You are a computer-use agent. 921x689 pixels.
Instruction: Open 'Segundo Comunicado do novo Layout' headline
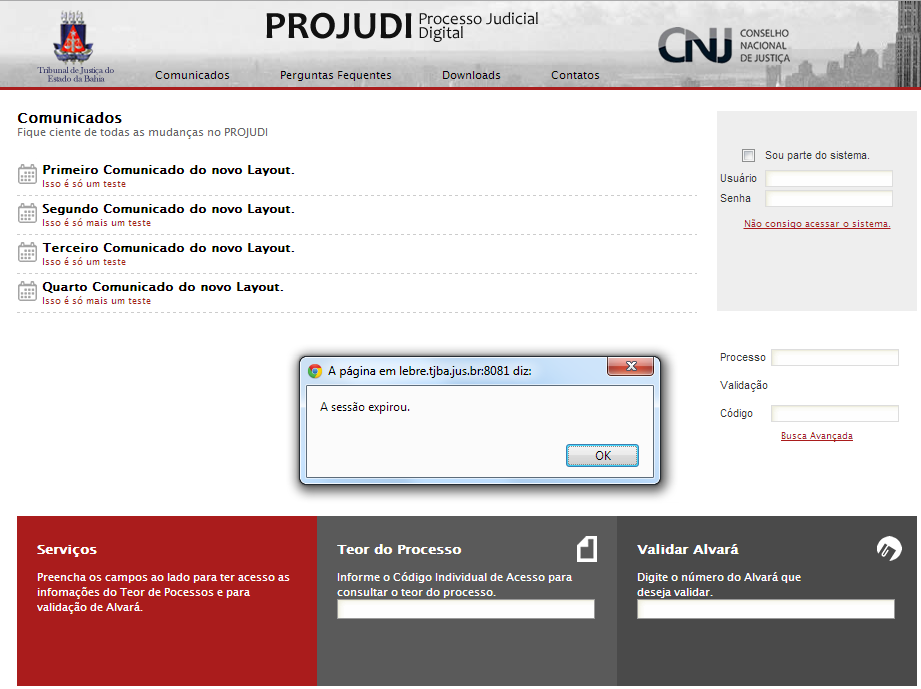[x=169, y=209]
